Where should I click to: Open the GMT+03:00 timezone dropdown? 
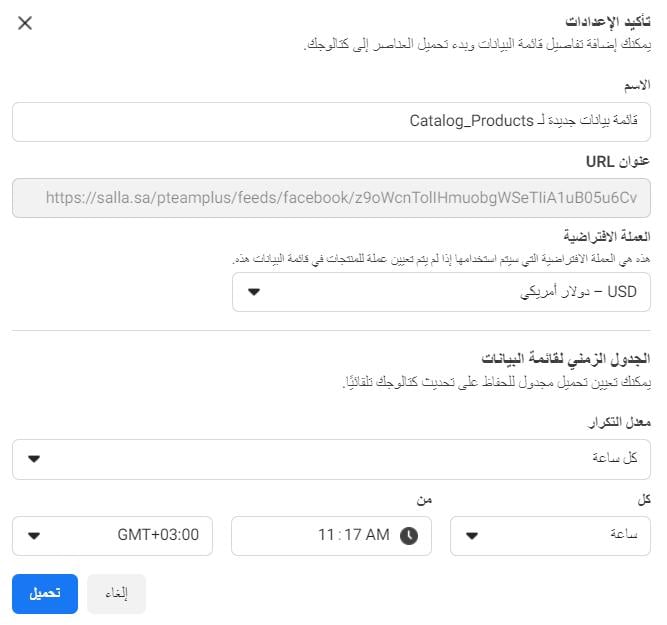click(112, 536)
